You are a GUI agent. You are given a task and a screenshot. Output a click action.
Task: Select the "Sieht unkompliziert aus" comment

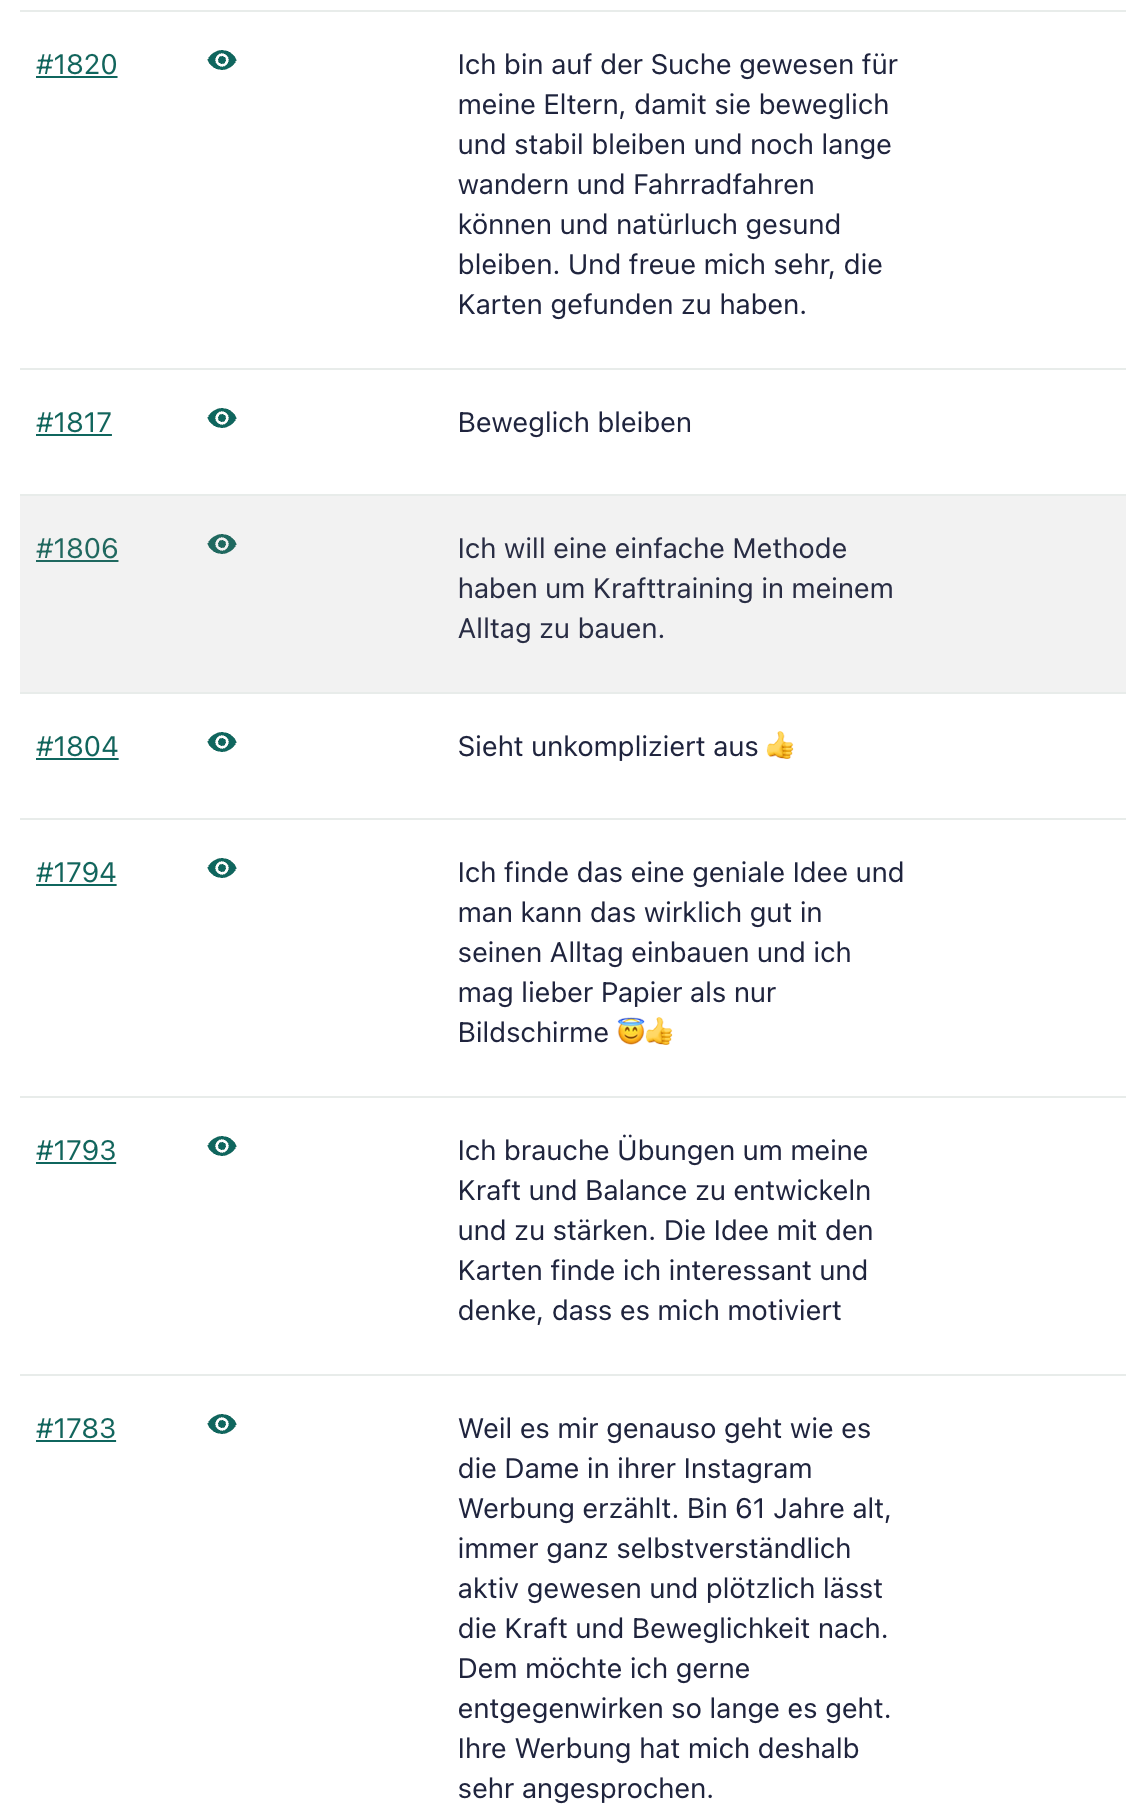pos(608,747)
